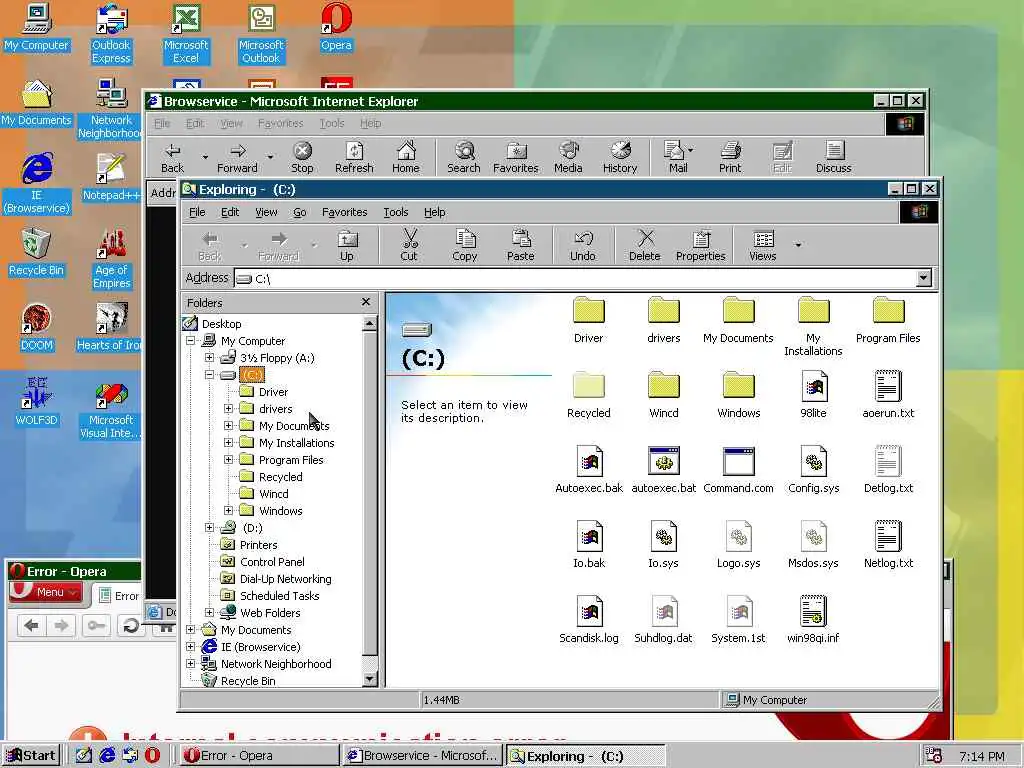
Task: Expand the 3½ Floppy (A:) tree node
Action: (209, 358)
